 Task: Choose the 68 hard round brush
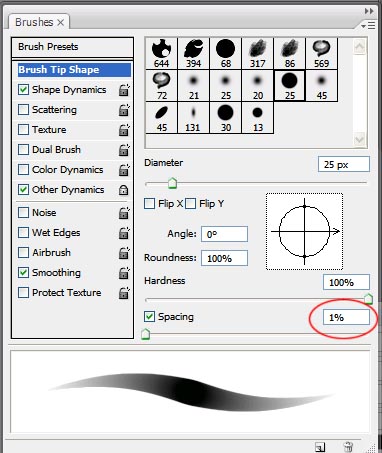(226, 53)
